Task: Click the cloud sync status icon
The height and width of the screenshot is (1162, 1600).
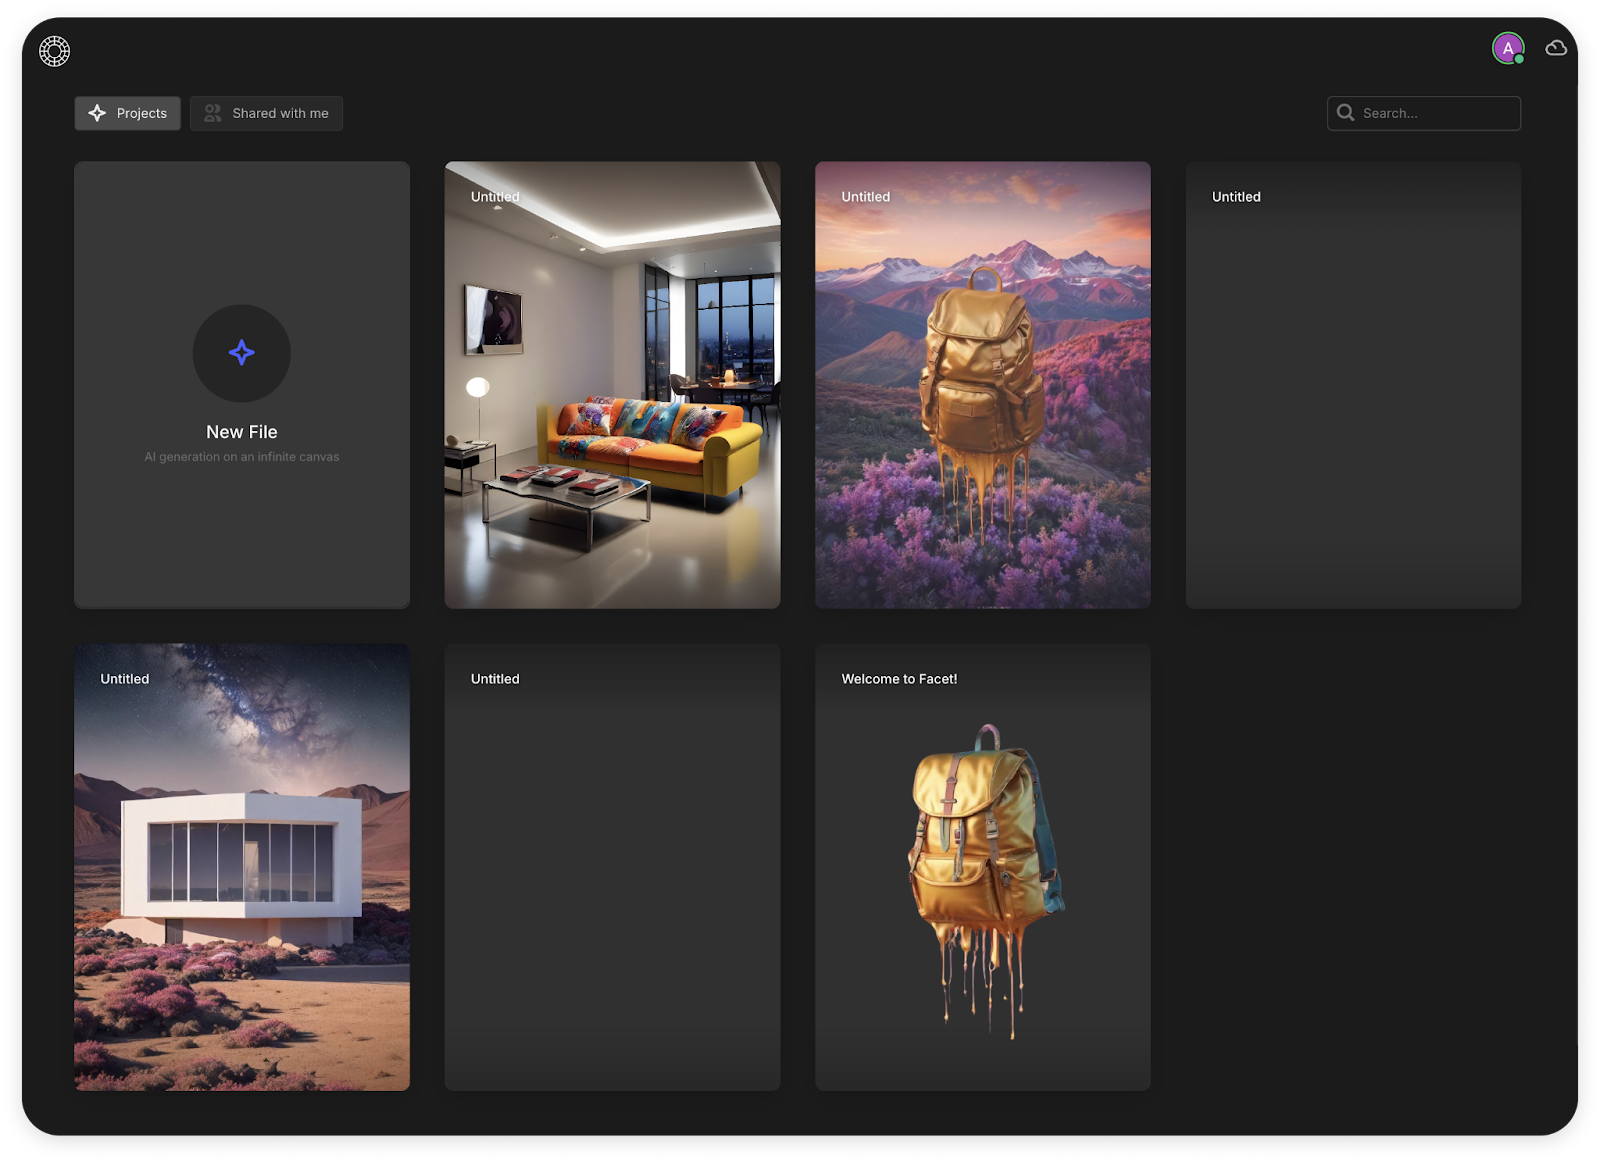Action: (1556, 48)
